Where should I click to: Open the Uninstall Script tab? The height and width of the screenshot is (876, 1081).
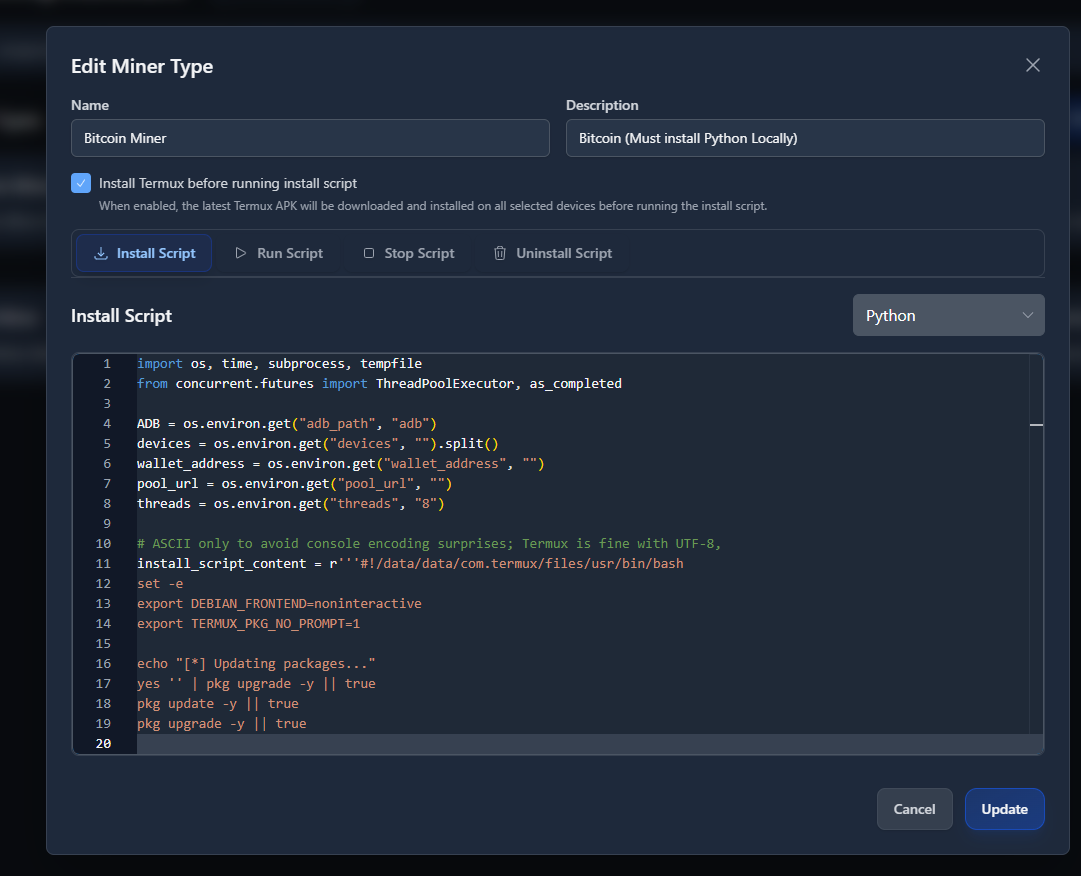click(553, 254)
